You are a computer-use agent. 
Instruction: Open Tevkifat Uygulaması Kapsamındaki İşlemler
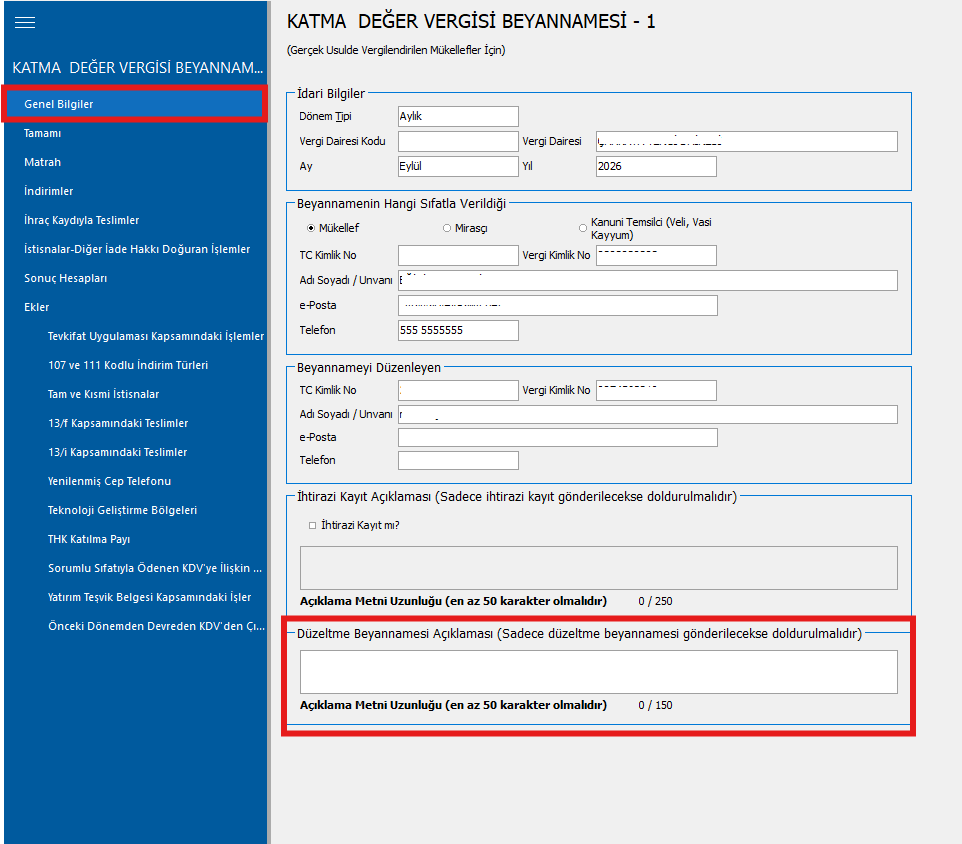[156, 336]
